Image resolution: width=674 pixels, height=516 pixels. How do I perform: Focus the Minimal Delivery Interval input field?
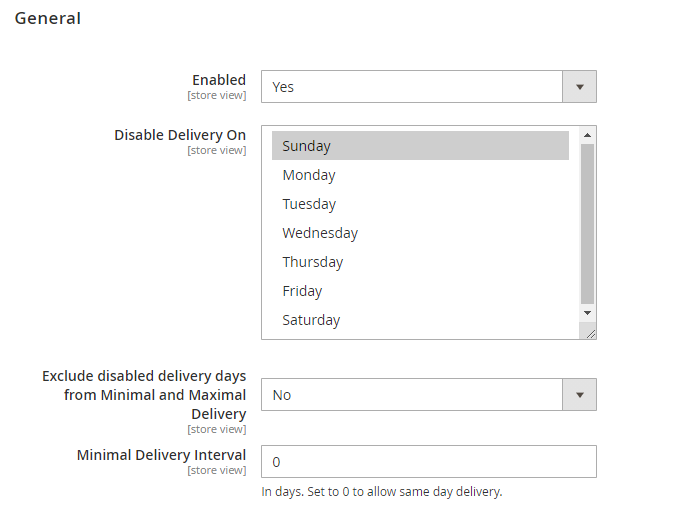tap(429, 462)
